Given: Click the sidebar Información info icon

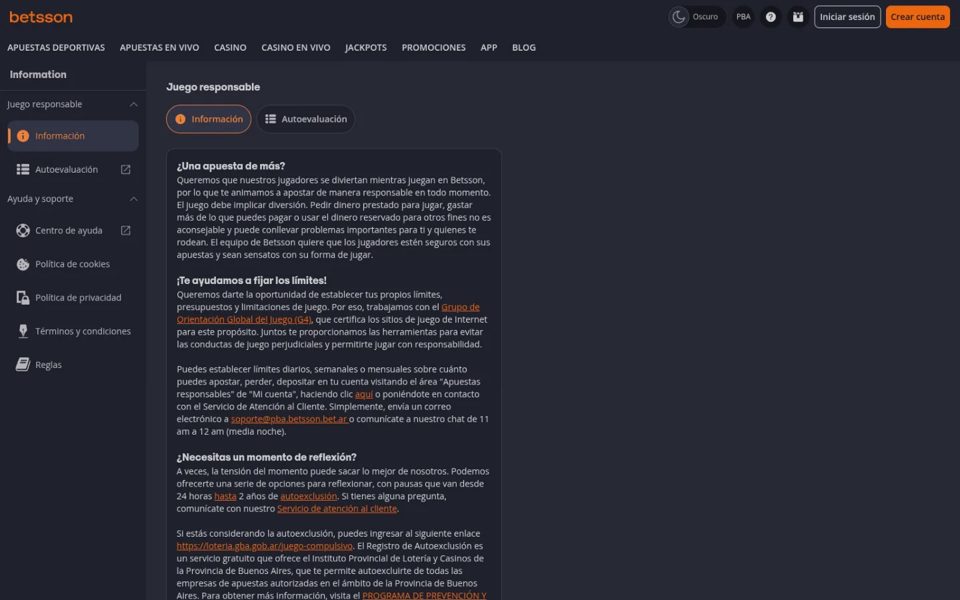Looking at the screenshot, I should coord(23,136).
